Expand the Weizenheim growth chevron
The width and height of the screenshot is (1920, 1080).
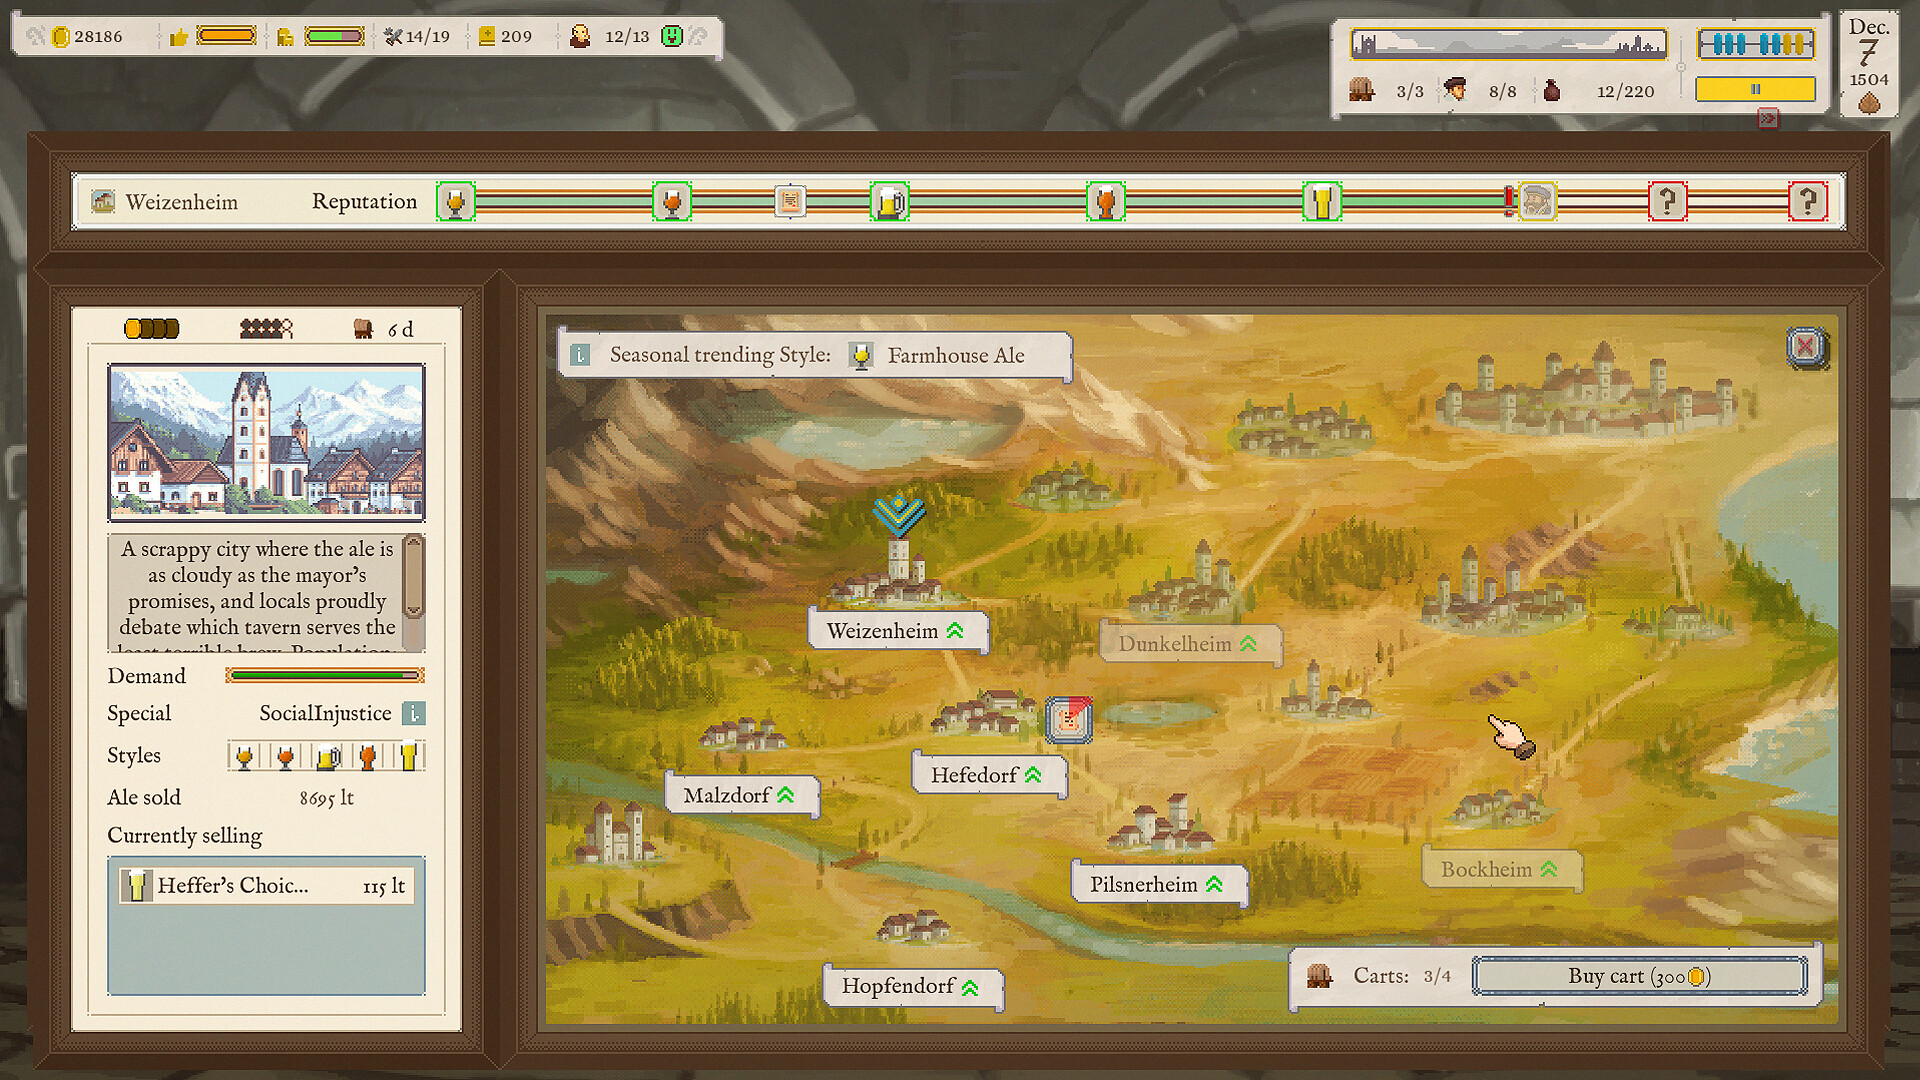957,630
